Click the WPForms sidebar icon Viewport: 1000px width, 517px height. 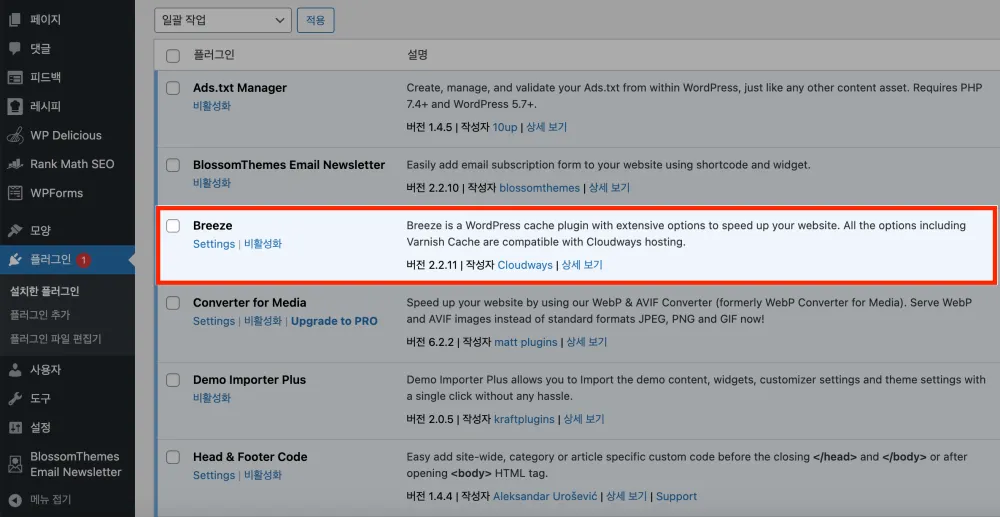15,193
